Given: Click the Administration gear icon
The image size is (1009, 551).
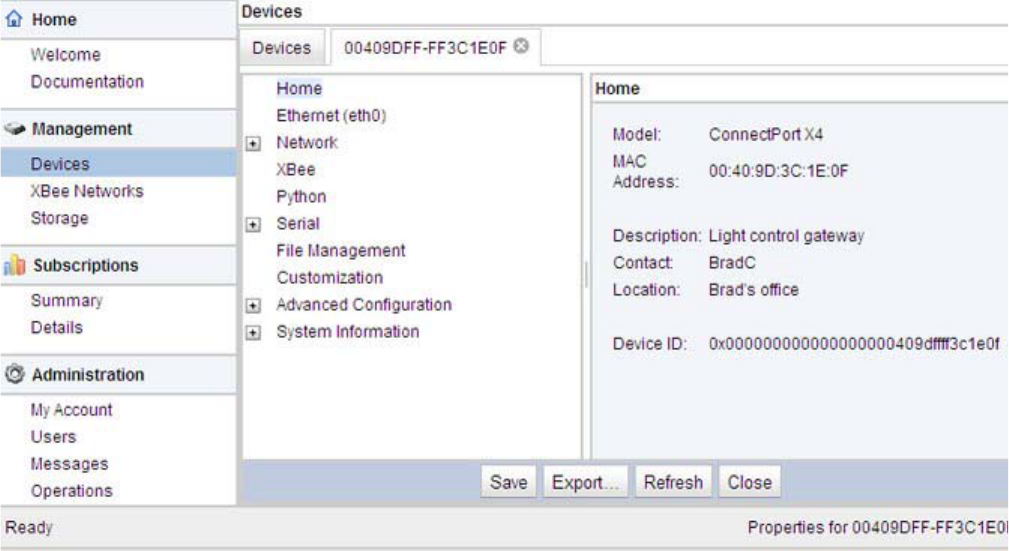Looking at the screenshot, I should (x=15, y=375).
